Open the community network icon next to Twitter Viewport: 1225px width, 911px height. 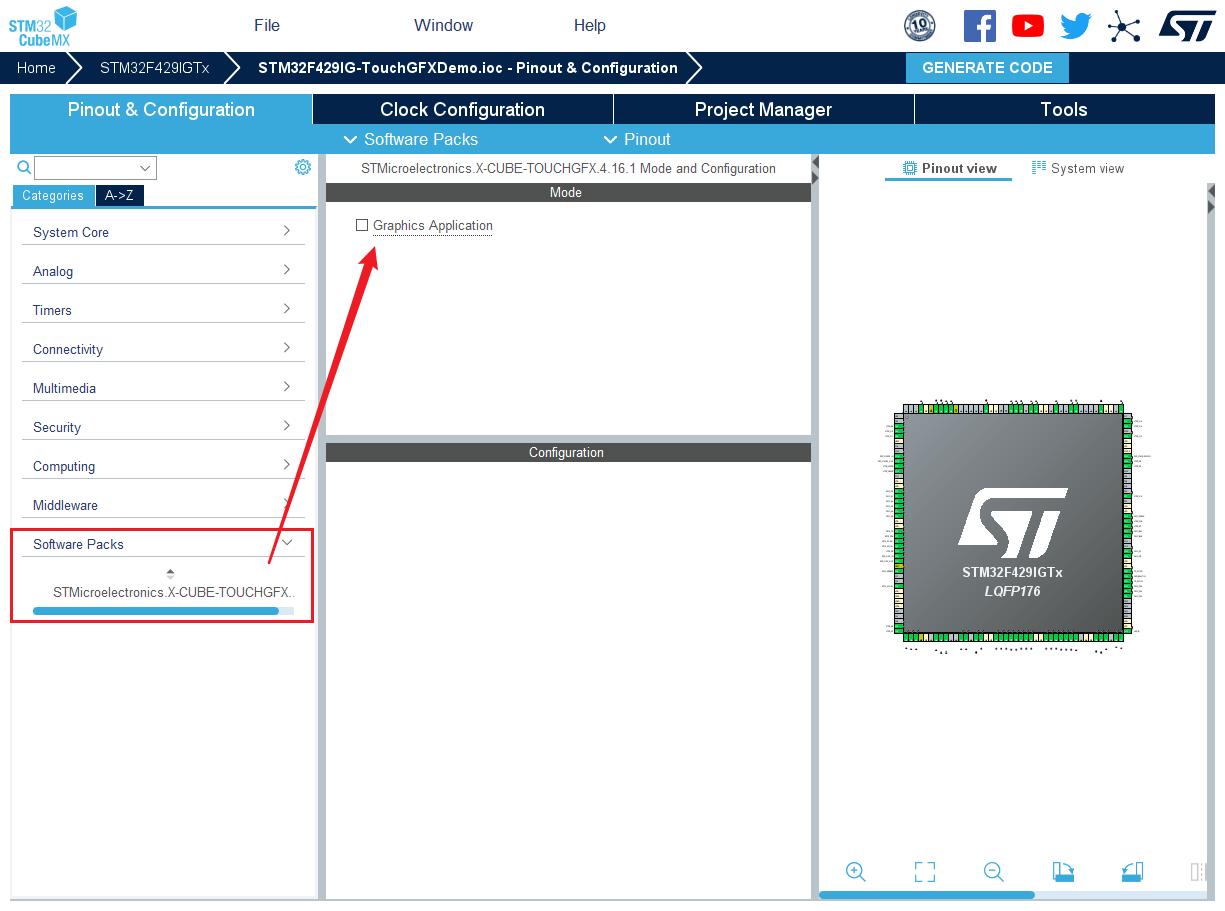point(1124,25)
